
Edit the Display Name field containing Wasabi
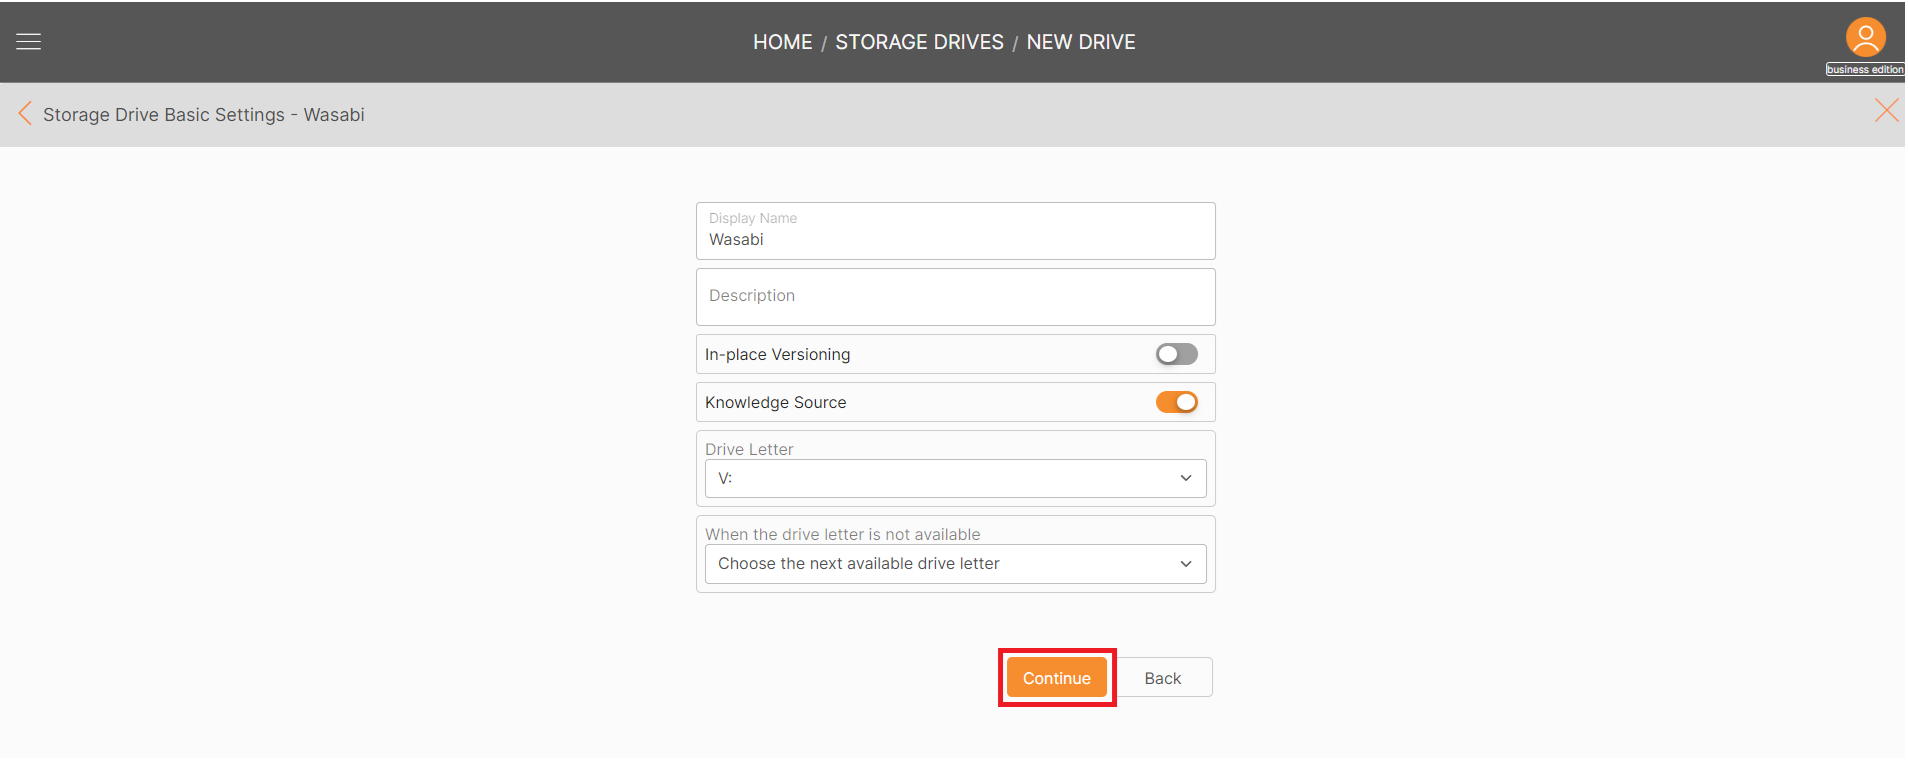click(955, 231)
